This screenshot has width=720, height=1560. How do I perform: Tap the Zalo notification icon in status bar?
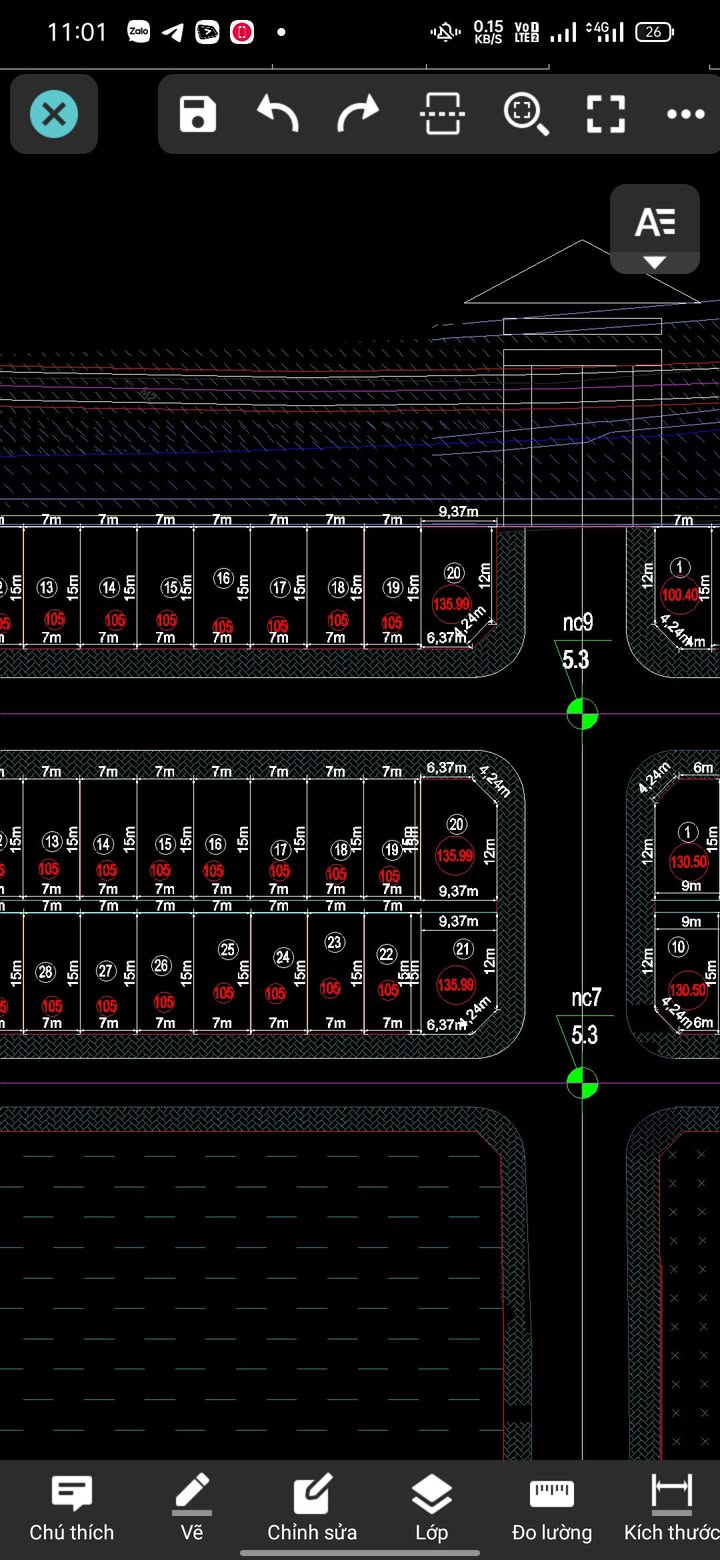coord(139,32)
